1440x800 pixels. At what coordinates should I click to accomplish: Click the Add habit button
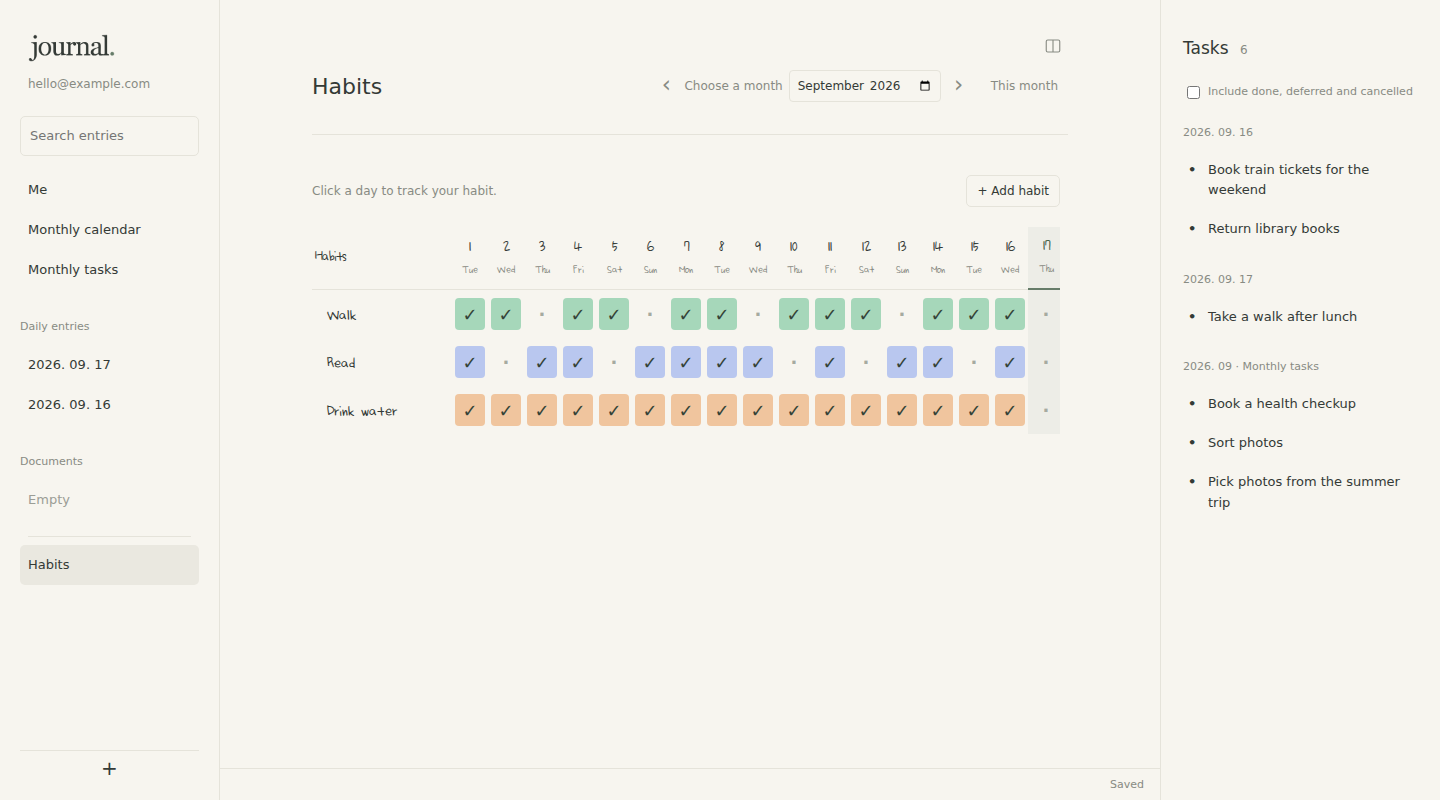[1013, 191]
